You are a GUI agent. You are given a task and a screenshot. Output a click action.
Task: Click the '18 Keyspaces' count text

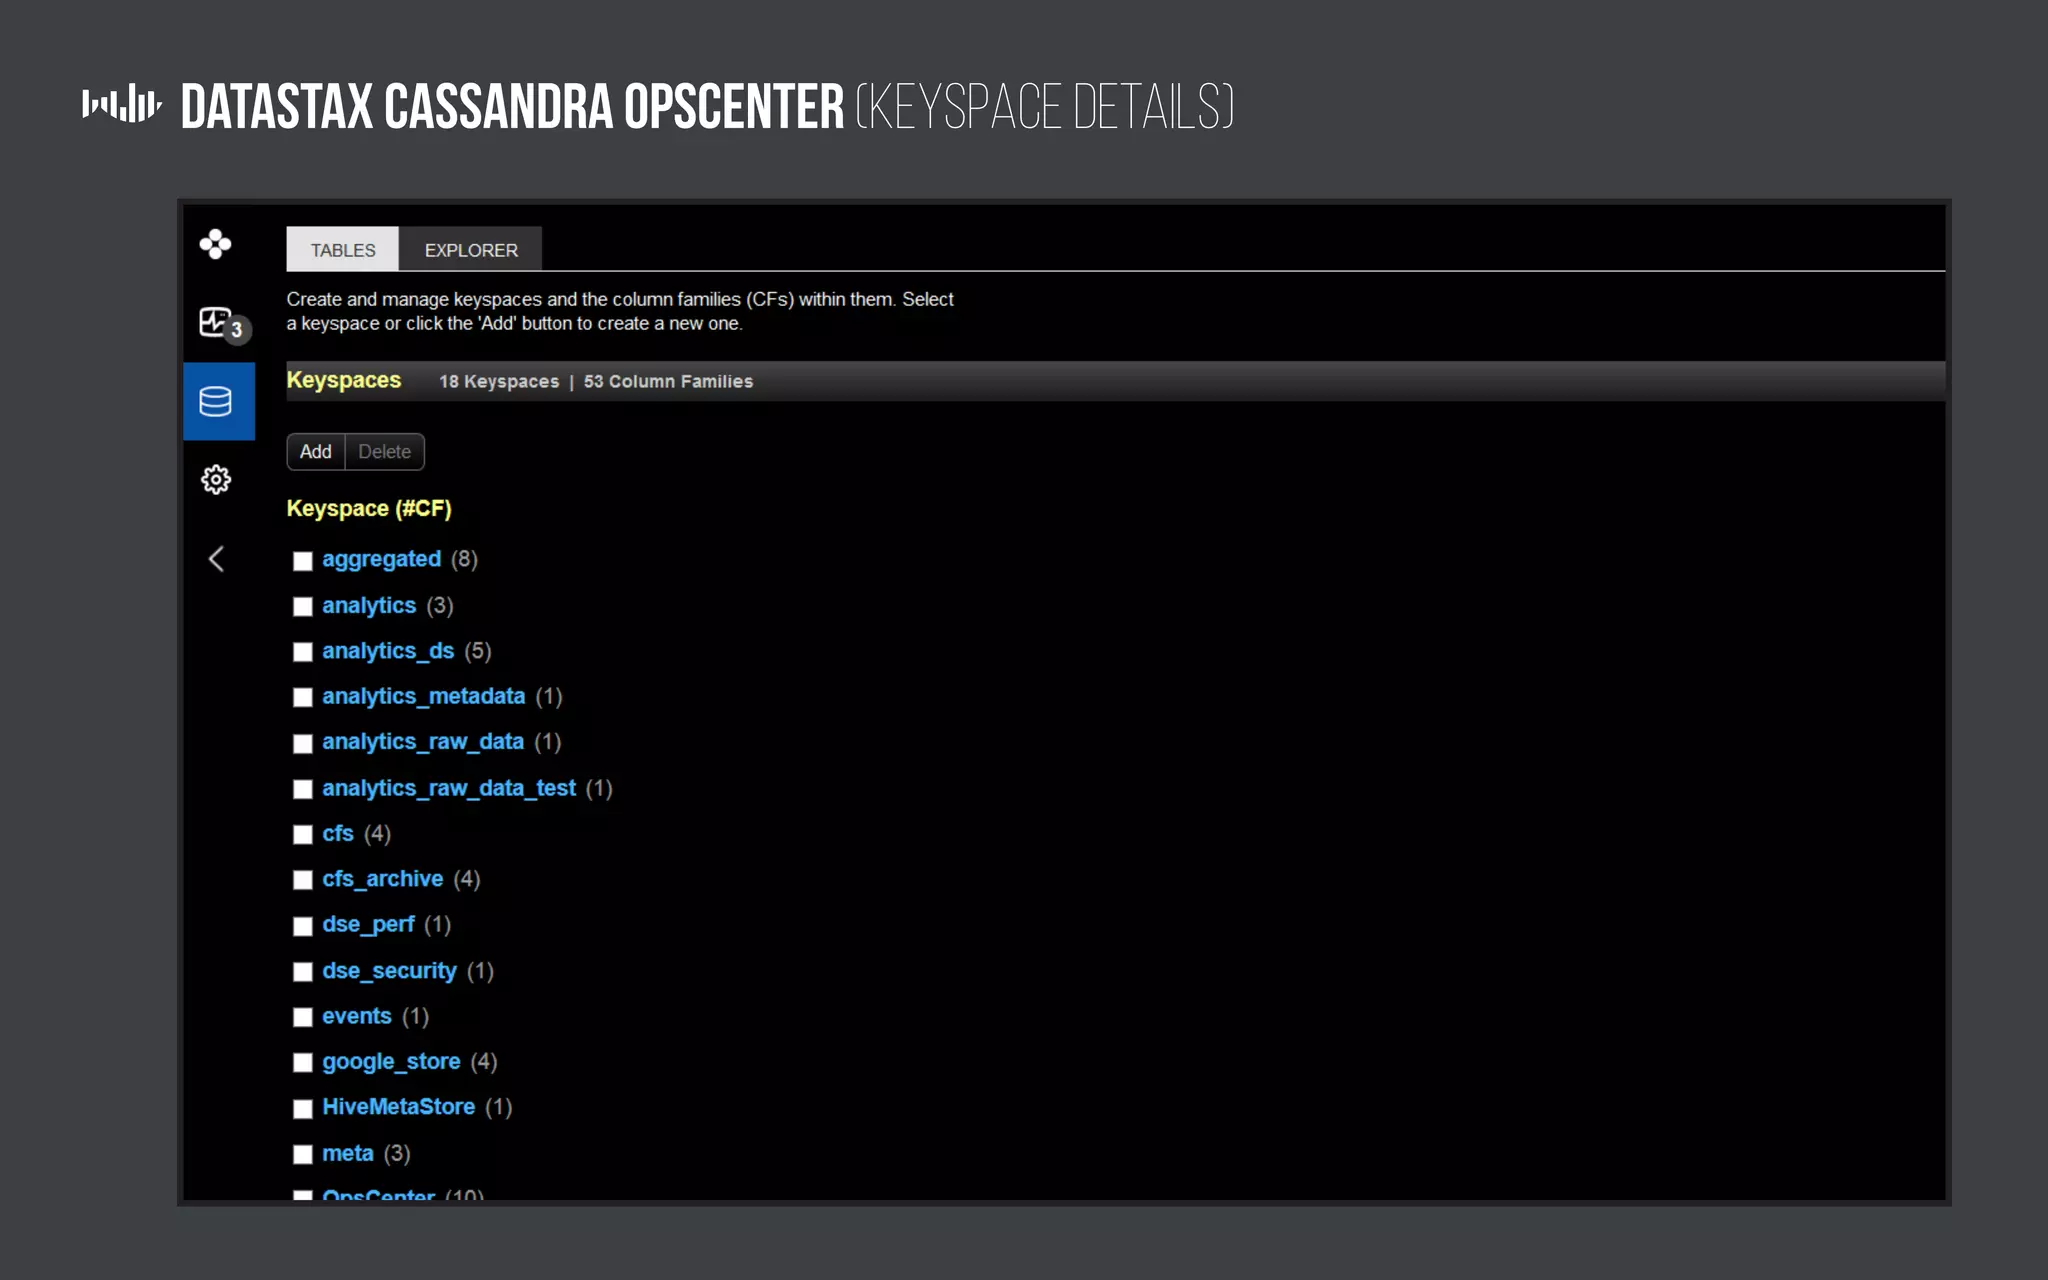(499, 381)
